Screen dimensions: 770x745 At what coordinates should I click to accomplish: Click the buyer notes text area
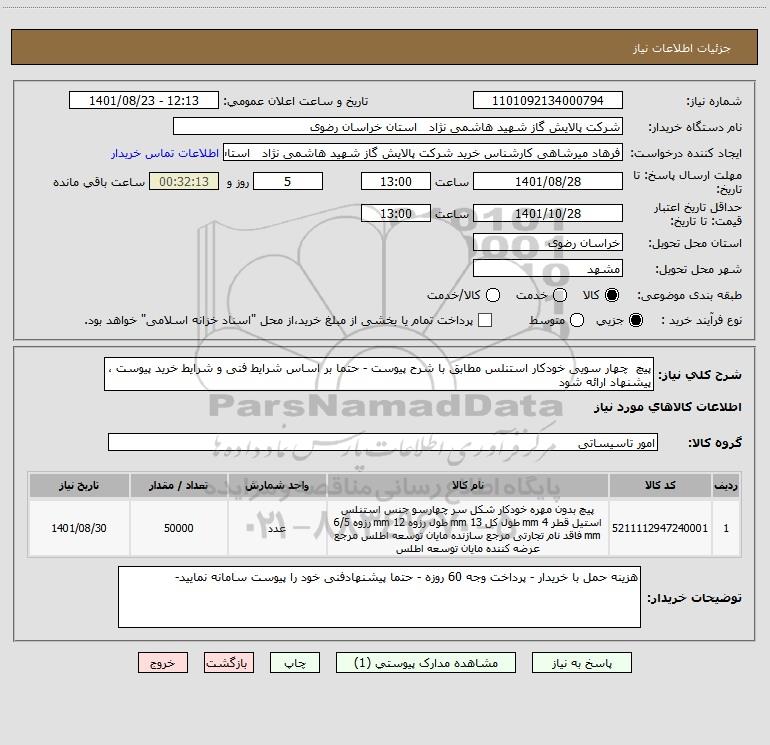click(379, 597)
